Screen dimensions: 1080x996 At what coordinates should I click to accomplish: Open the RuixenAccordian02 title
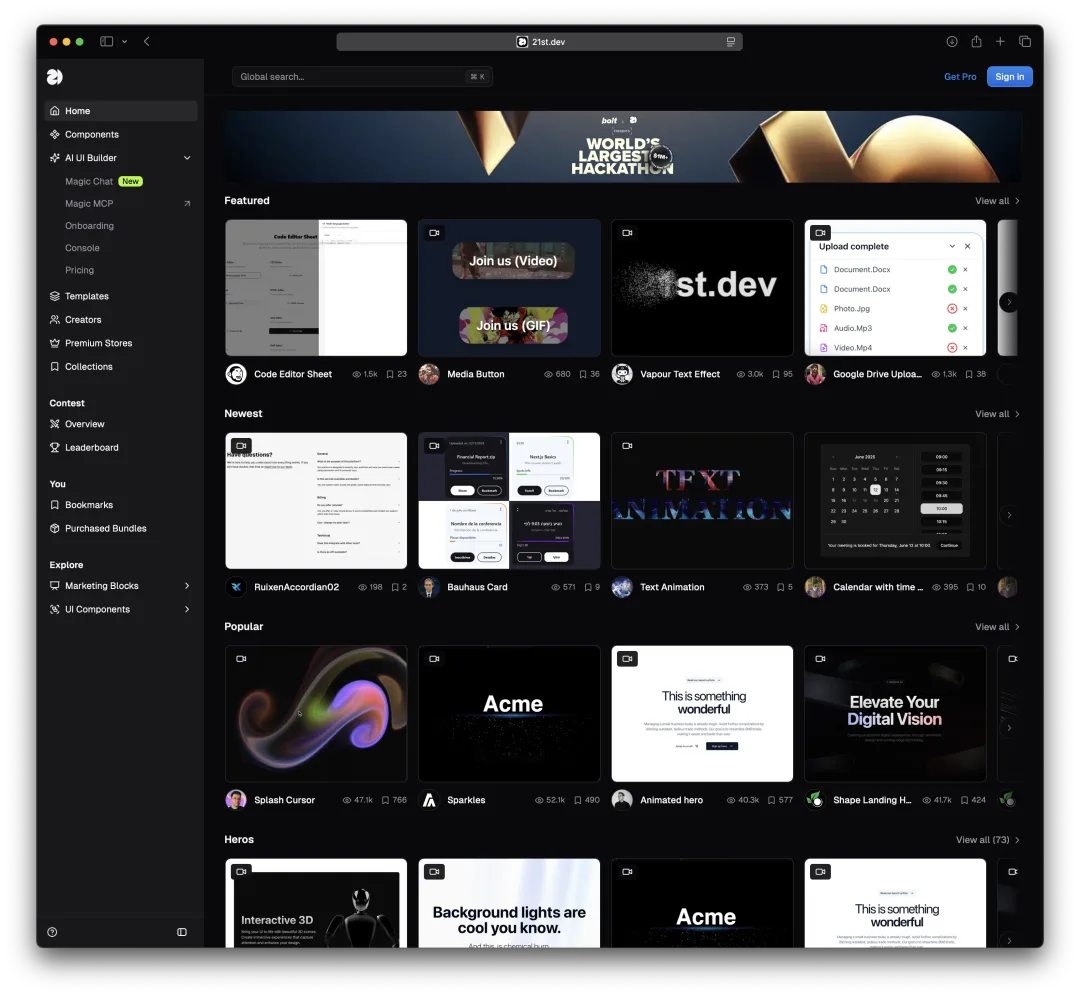296,587
